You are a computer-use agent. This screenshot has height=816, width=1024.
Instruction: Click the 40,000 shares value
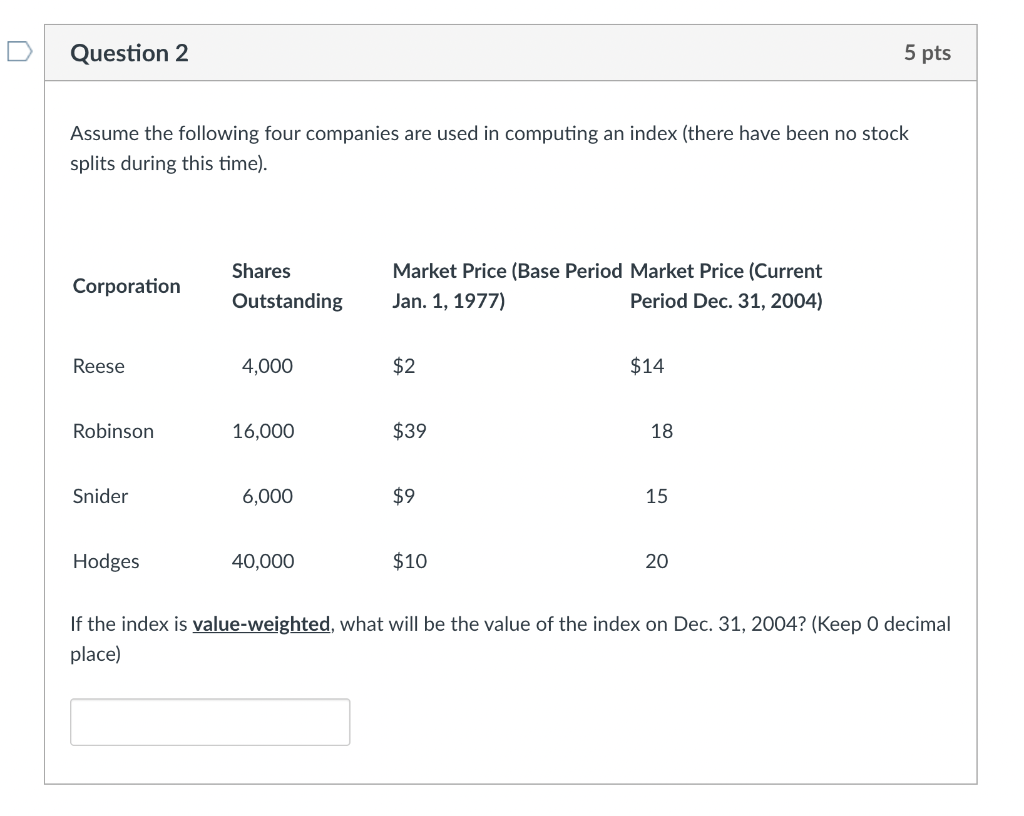pyautogui.click(x=263, y=561)
